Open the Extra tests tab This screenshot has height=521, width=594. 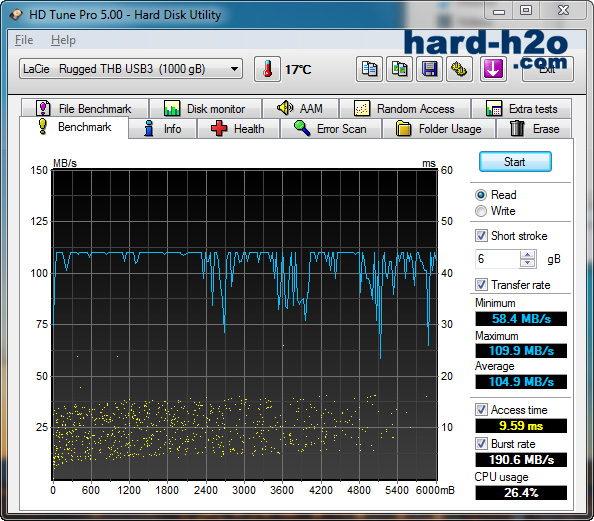pos(522,108)
